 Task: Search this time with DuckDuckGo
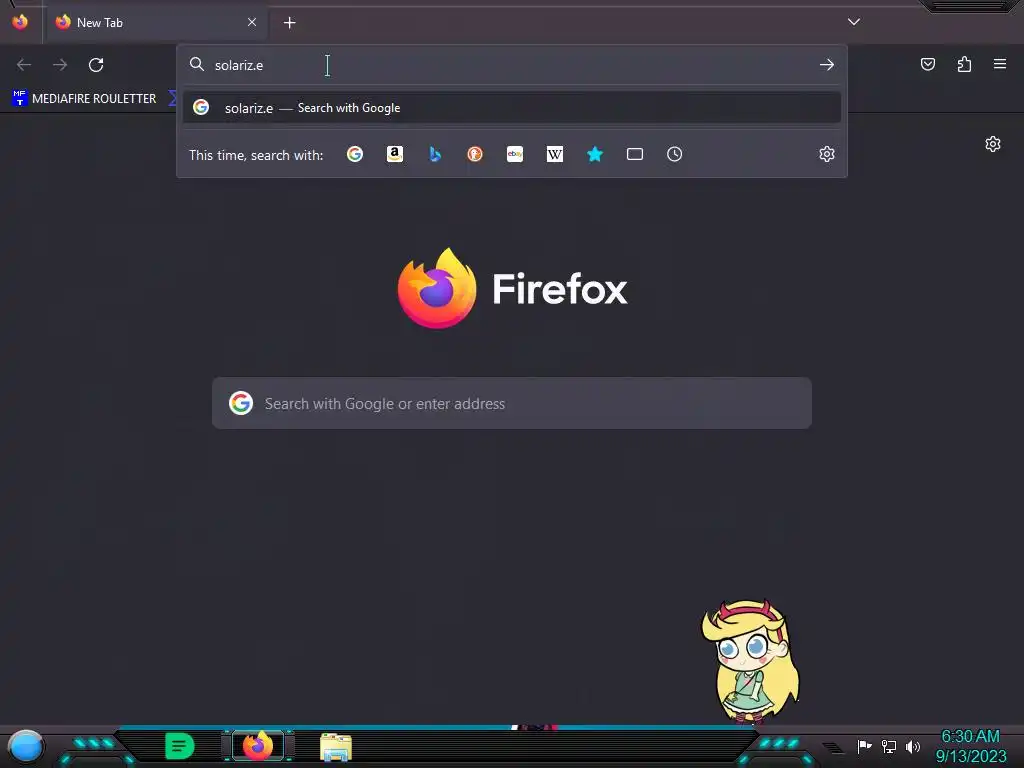pos(475,154)
